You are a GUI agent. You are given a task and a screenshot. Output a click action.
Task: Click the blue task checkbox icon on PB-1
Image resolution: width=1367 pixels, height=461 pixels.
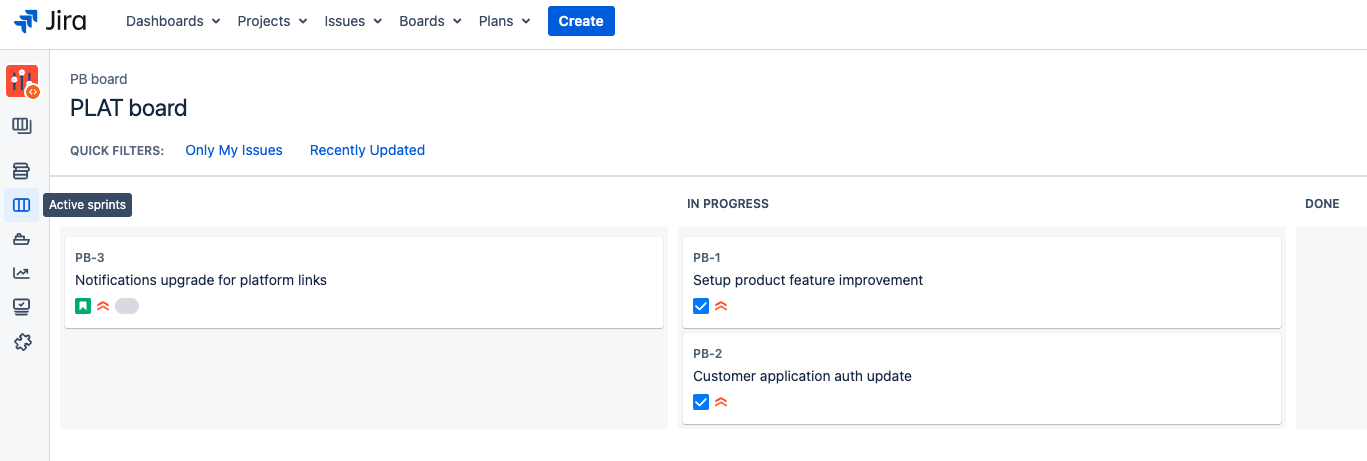701,306
